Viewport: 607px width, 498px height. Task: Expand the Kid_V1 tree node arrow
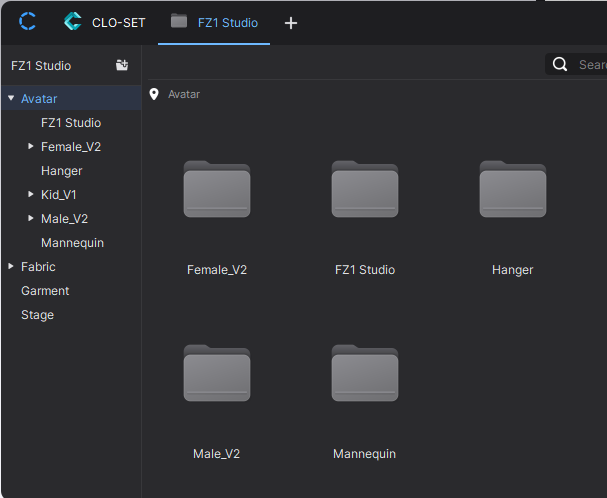point(31,195)
